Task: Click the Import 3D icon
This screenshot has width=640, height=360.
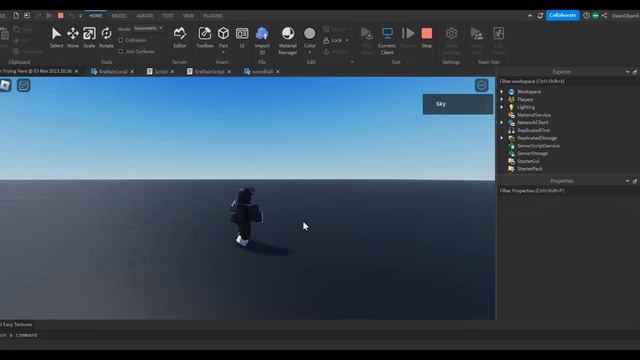Action: point(262,33)
